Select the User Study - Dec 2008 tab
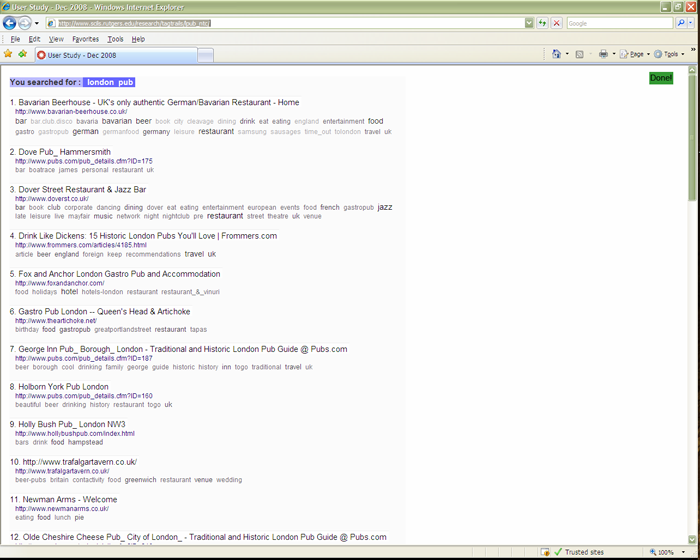 [x=116, y=55]
